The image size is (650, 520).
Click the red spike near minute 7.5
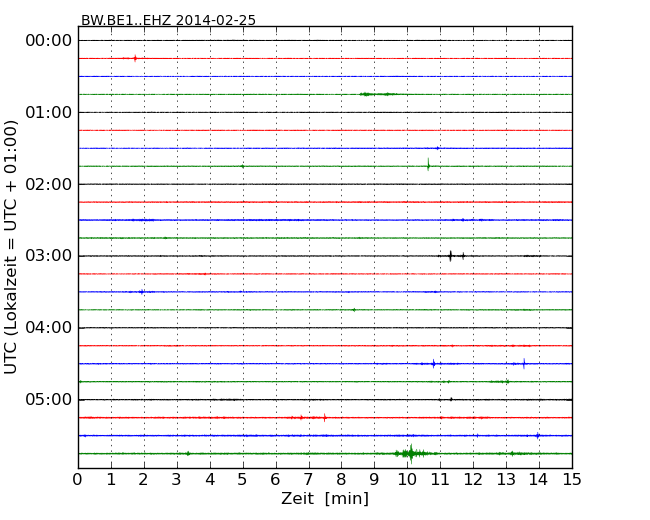point(325,418)
